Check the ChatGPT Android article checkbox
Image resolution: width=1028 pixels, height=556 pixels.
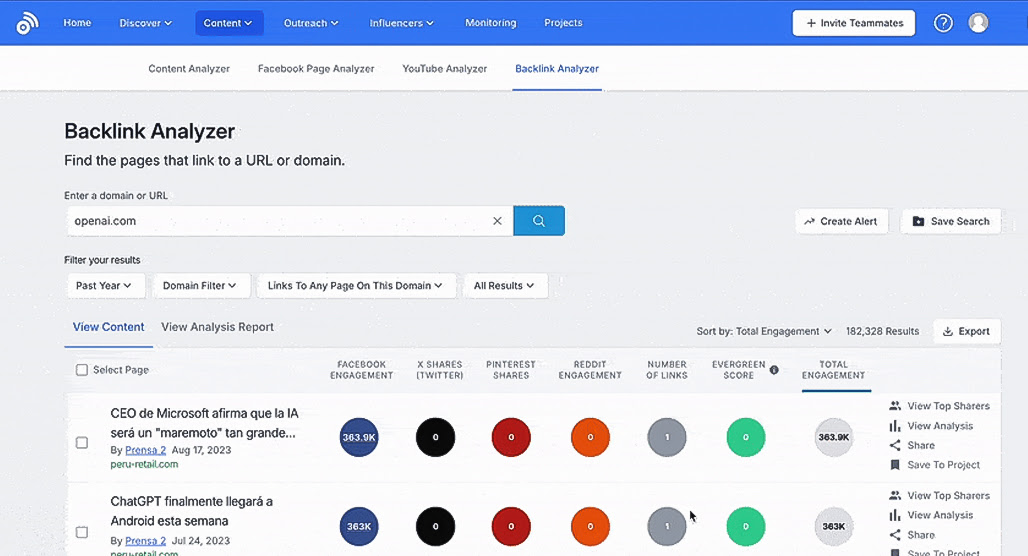coord(82,532)
